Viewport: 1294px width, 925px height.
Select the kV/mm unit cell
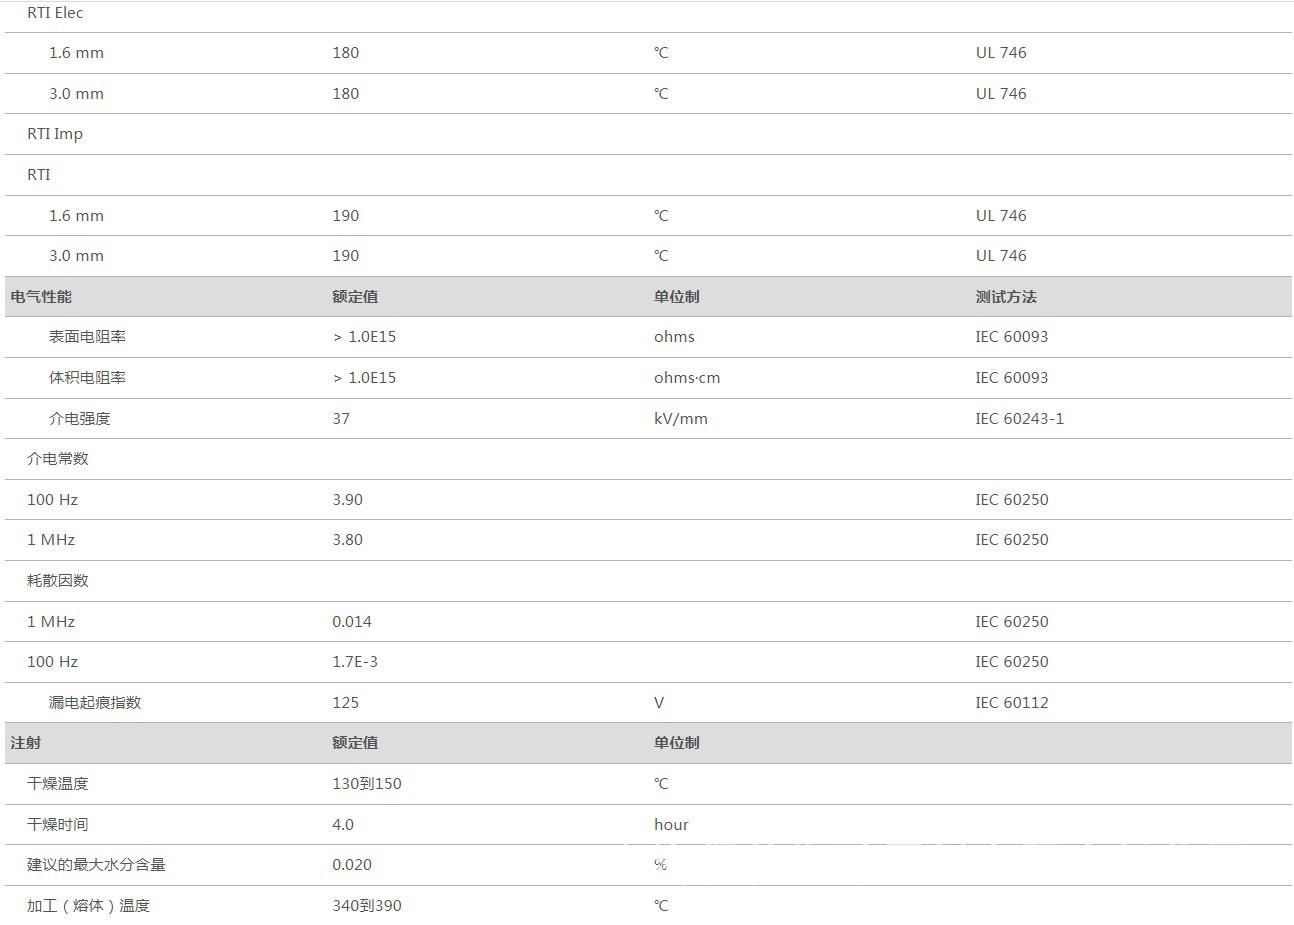(680, 419)
